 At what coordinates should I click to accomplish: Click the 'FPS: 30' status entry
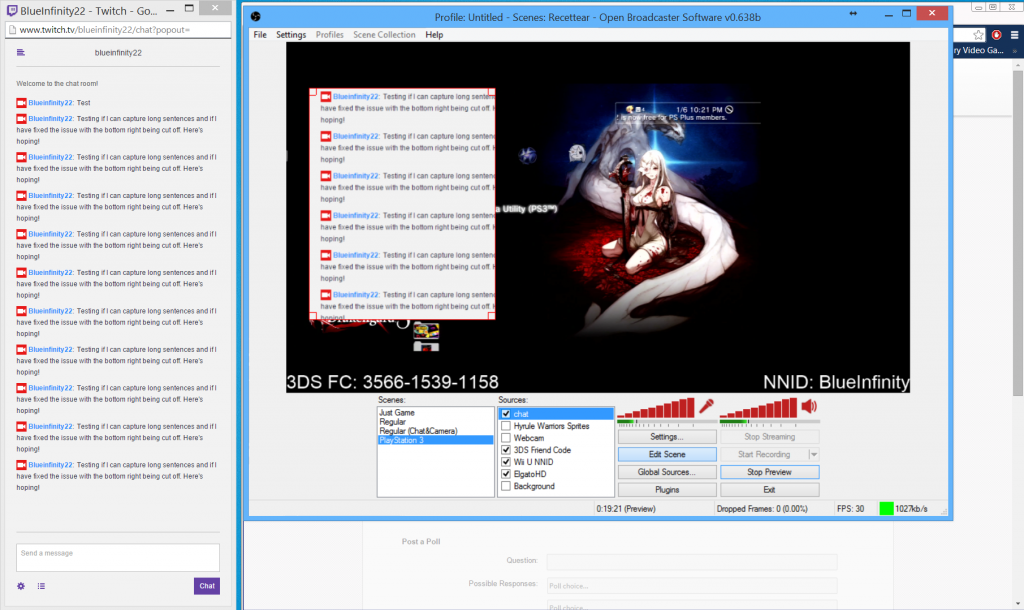[850, 509]
